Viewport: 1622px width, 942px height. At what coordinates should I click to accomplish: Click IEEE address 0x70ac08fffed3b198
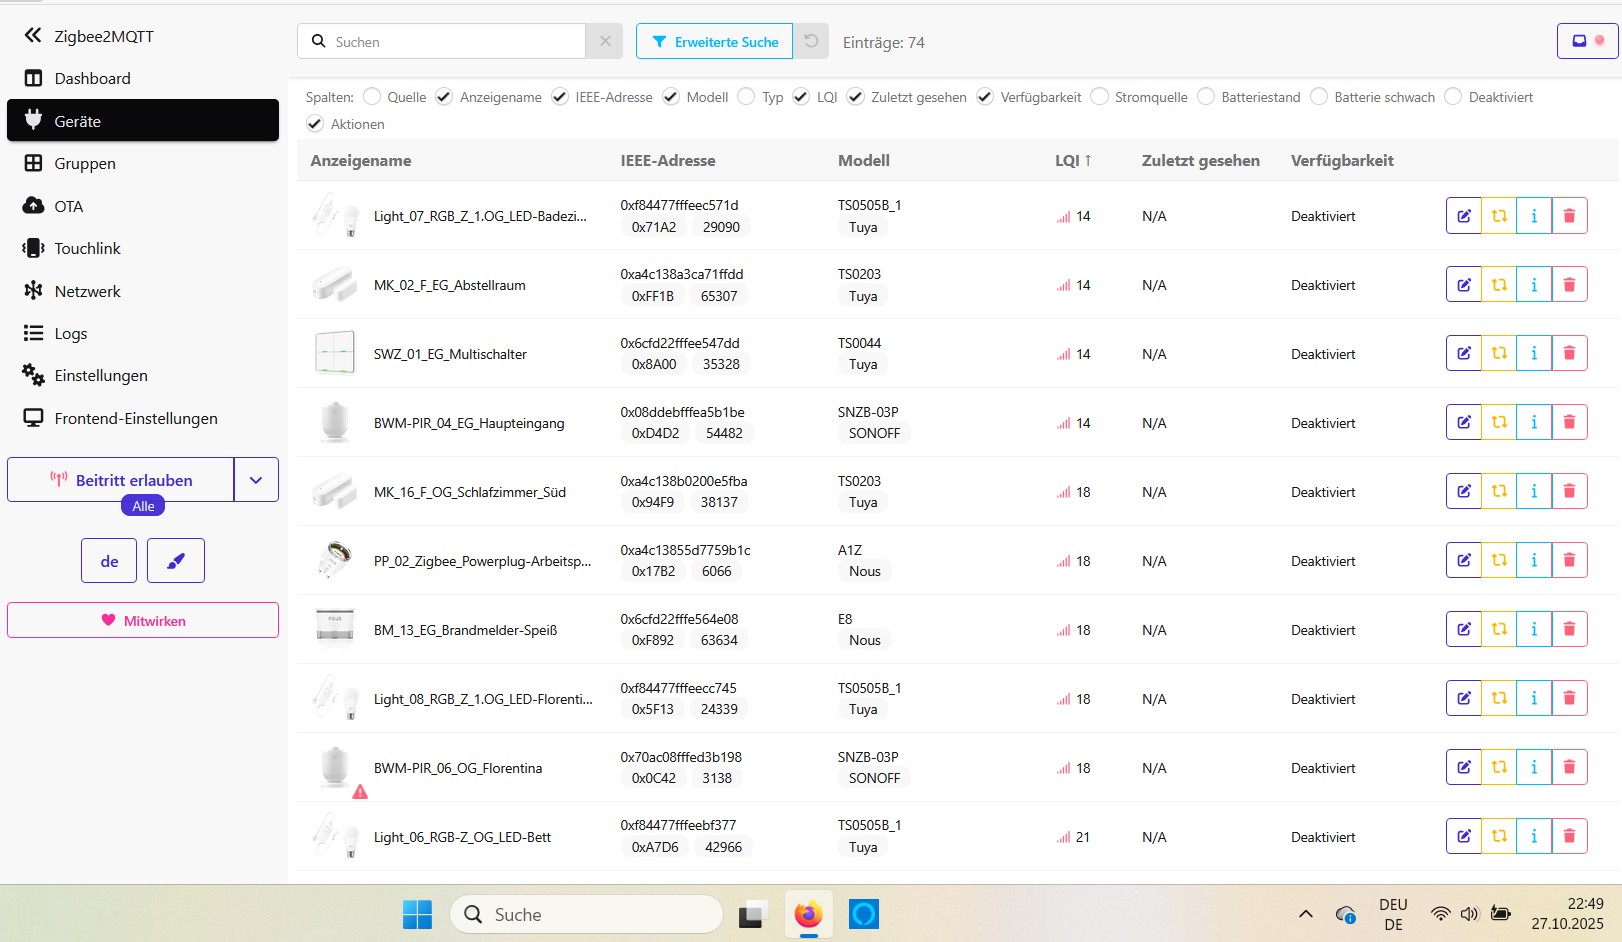[x=681, y=757]
